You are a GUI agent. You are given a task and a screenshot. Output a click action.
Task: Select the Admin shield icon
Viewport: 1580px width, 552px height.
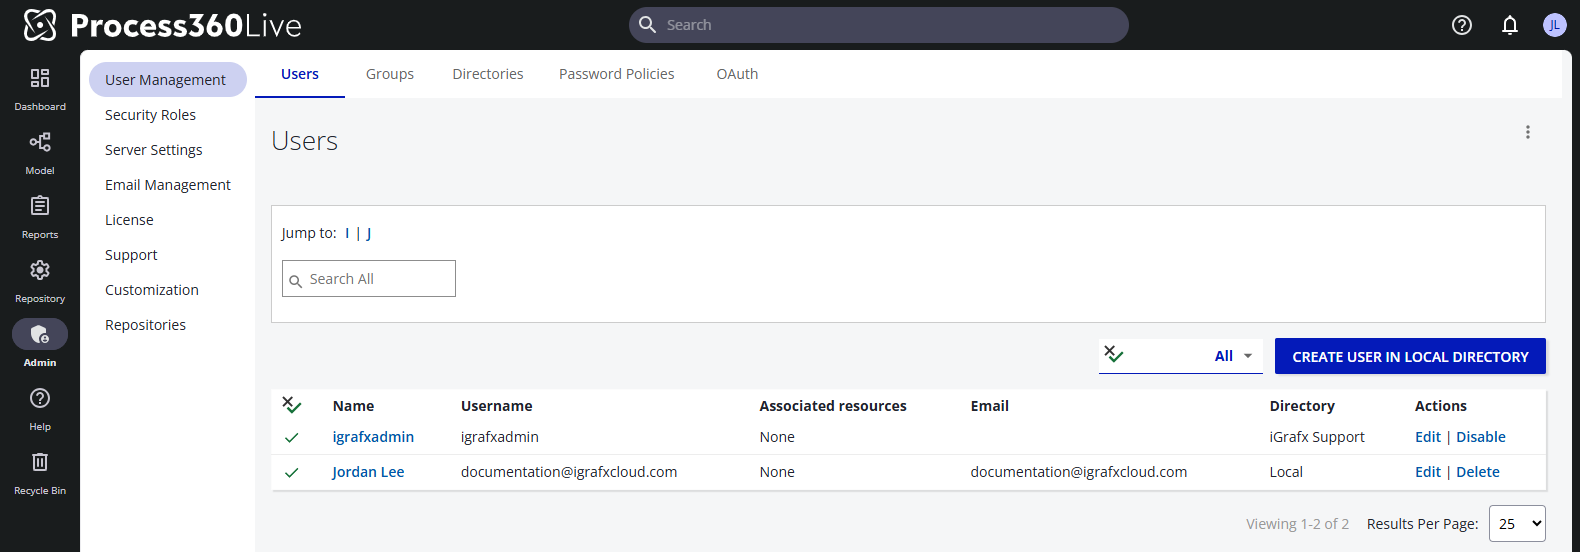point(40,334)
